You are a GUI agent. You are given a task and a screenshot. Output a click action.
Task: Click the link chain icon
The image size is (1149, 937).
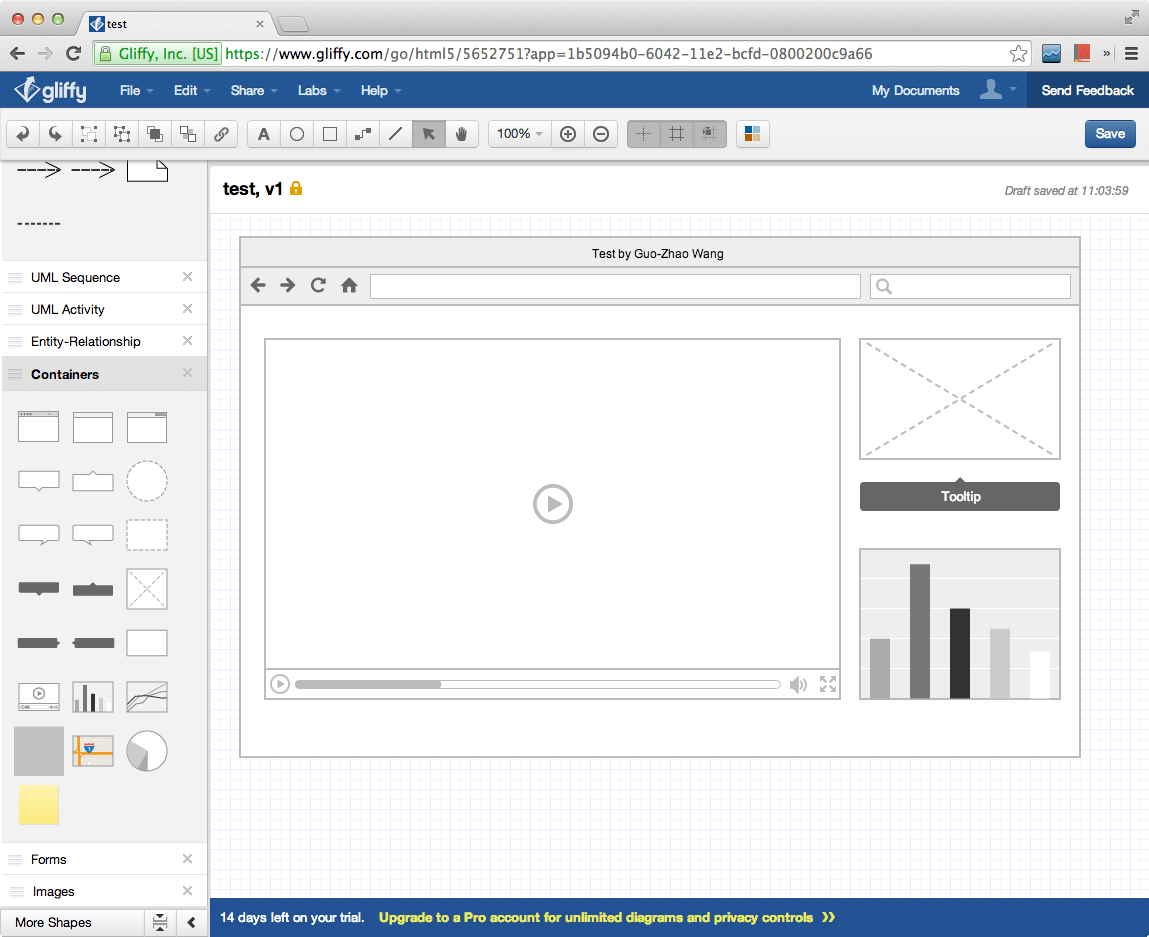pos(221,134)
